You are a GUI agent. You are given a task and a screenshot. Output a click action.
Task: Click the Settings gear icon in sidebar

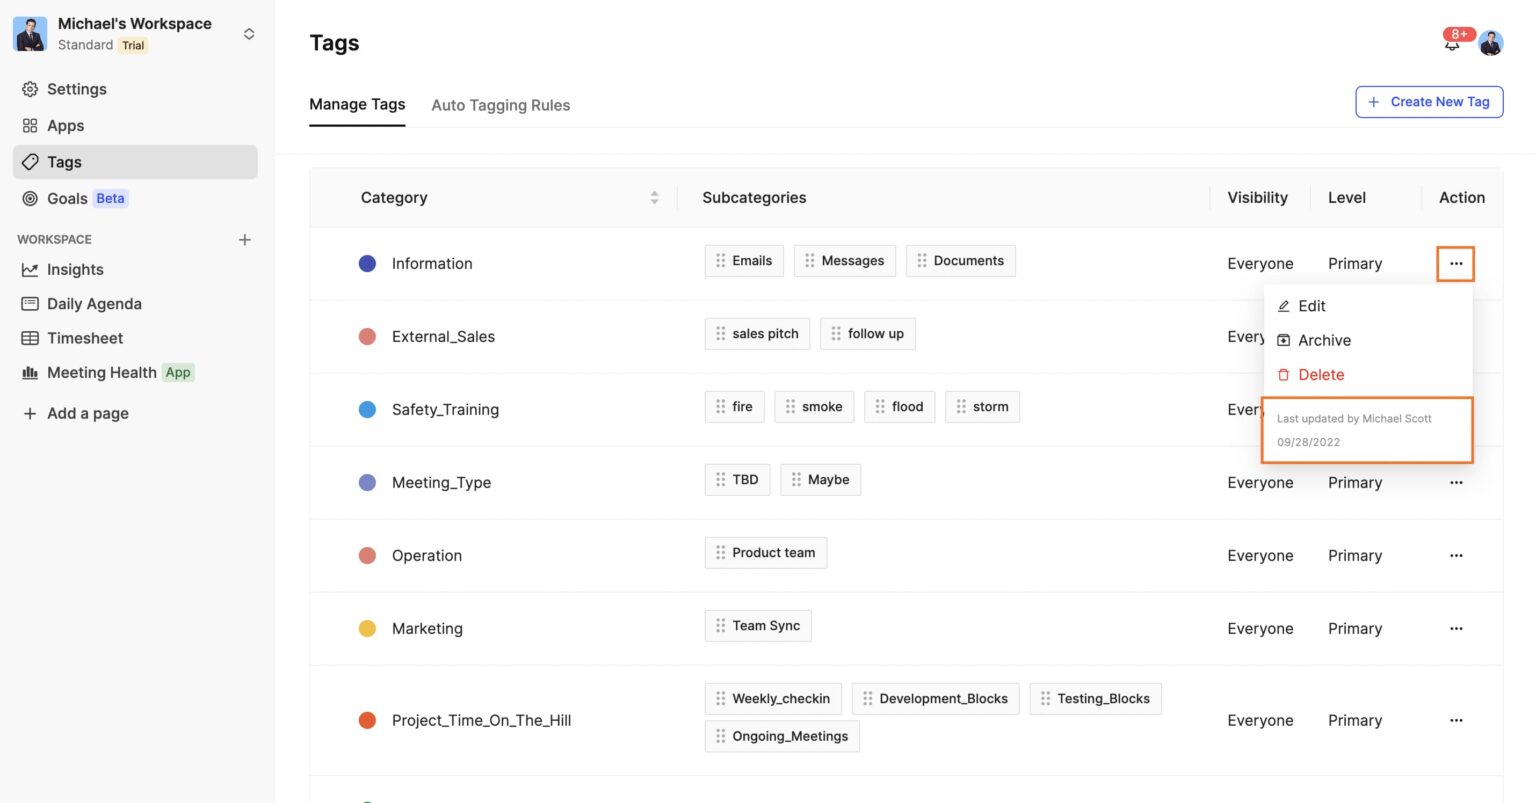point(30,89)
